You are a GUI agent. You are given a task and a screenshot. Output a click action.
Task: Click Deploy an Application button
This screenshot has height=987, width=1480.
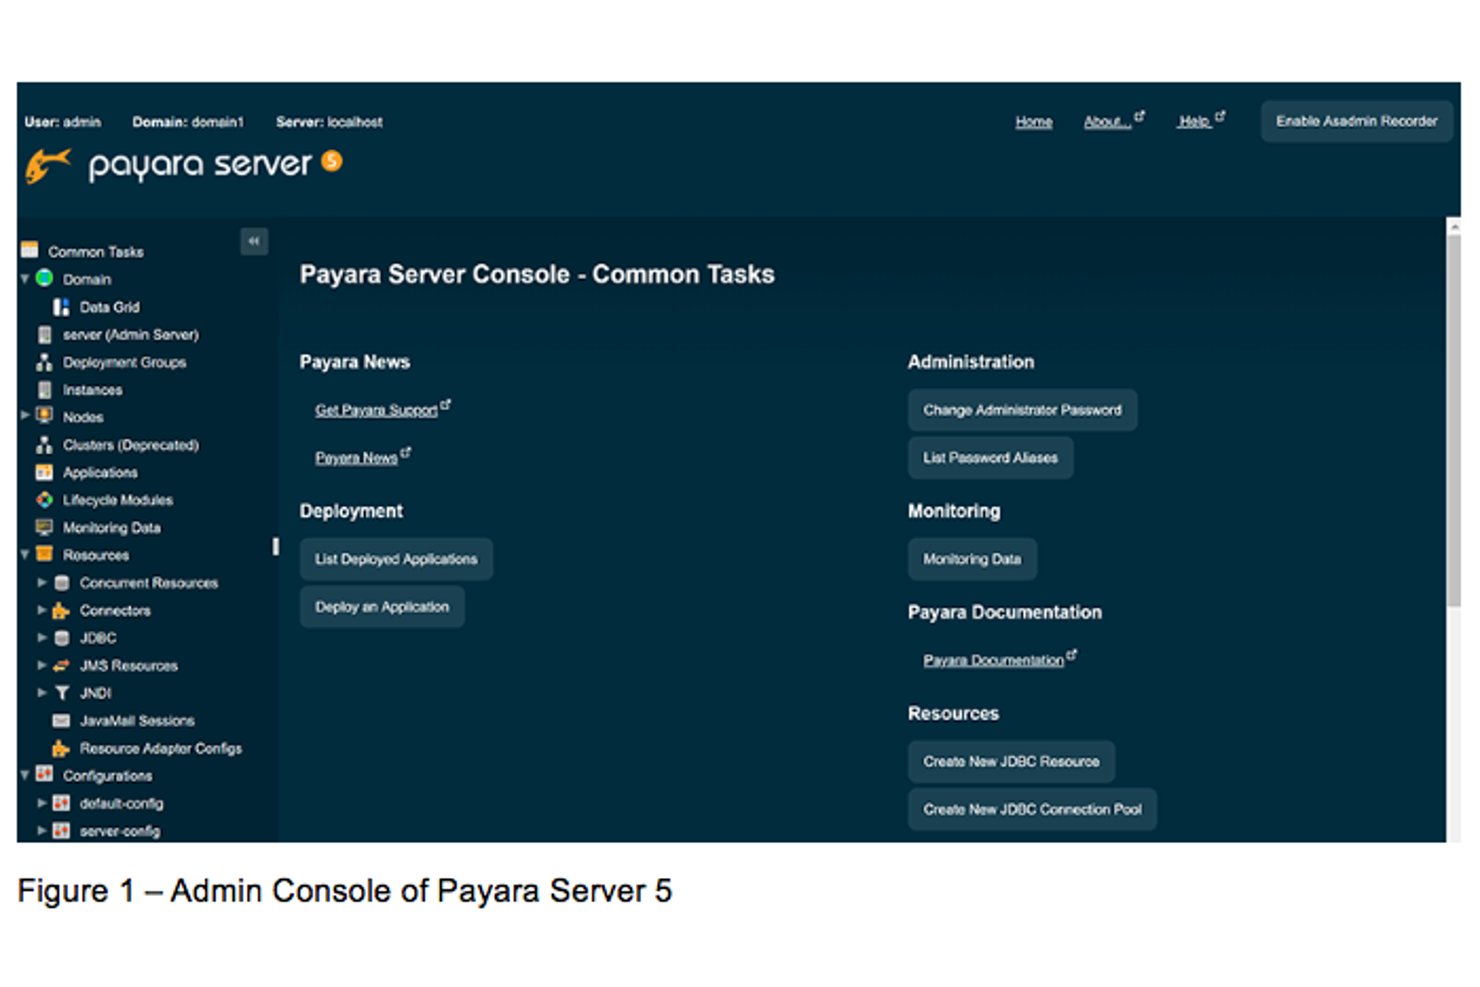click(382, 607)
